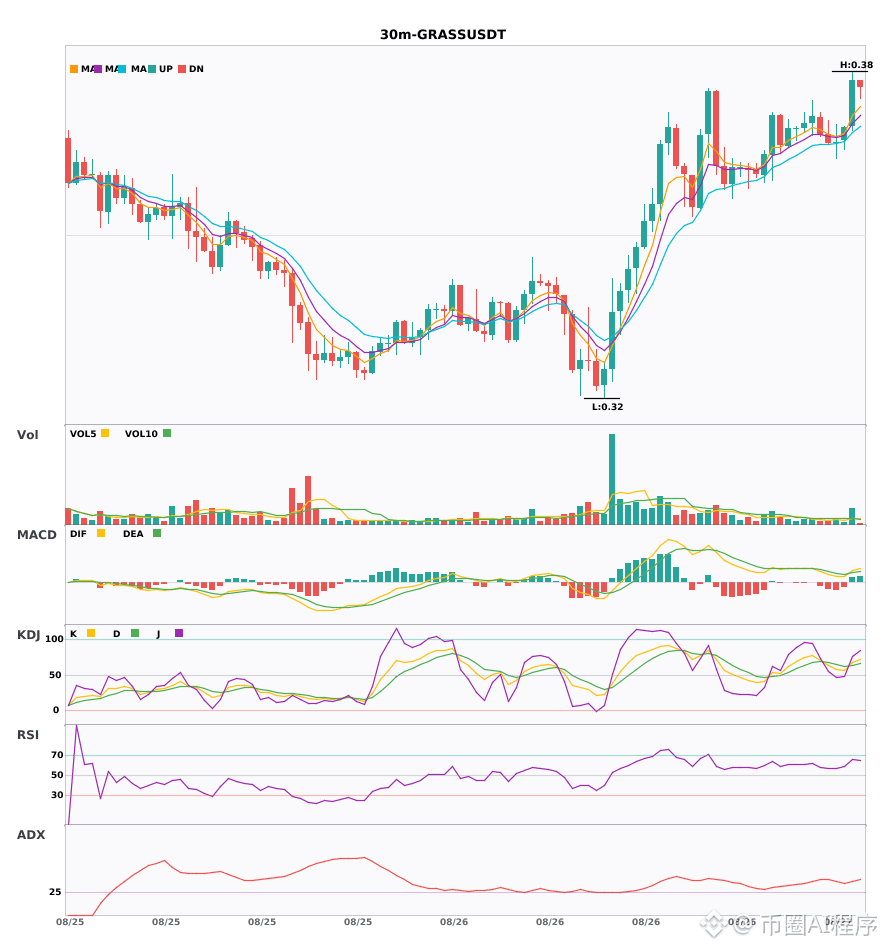Click the 70 axis value in RSI
This screenshot has height=950, width=885.
click(57, 755)
